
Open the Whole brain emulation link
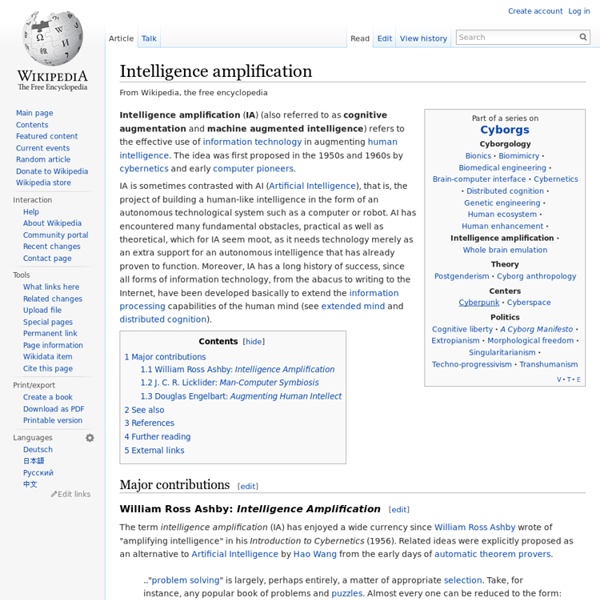[505, 250]
